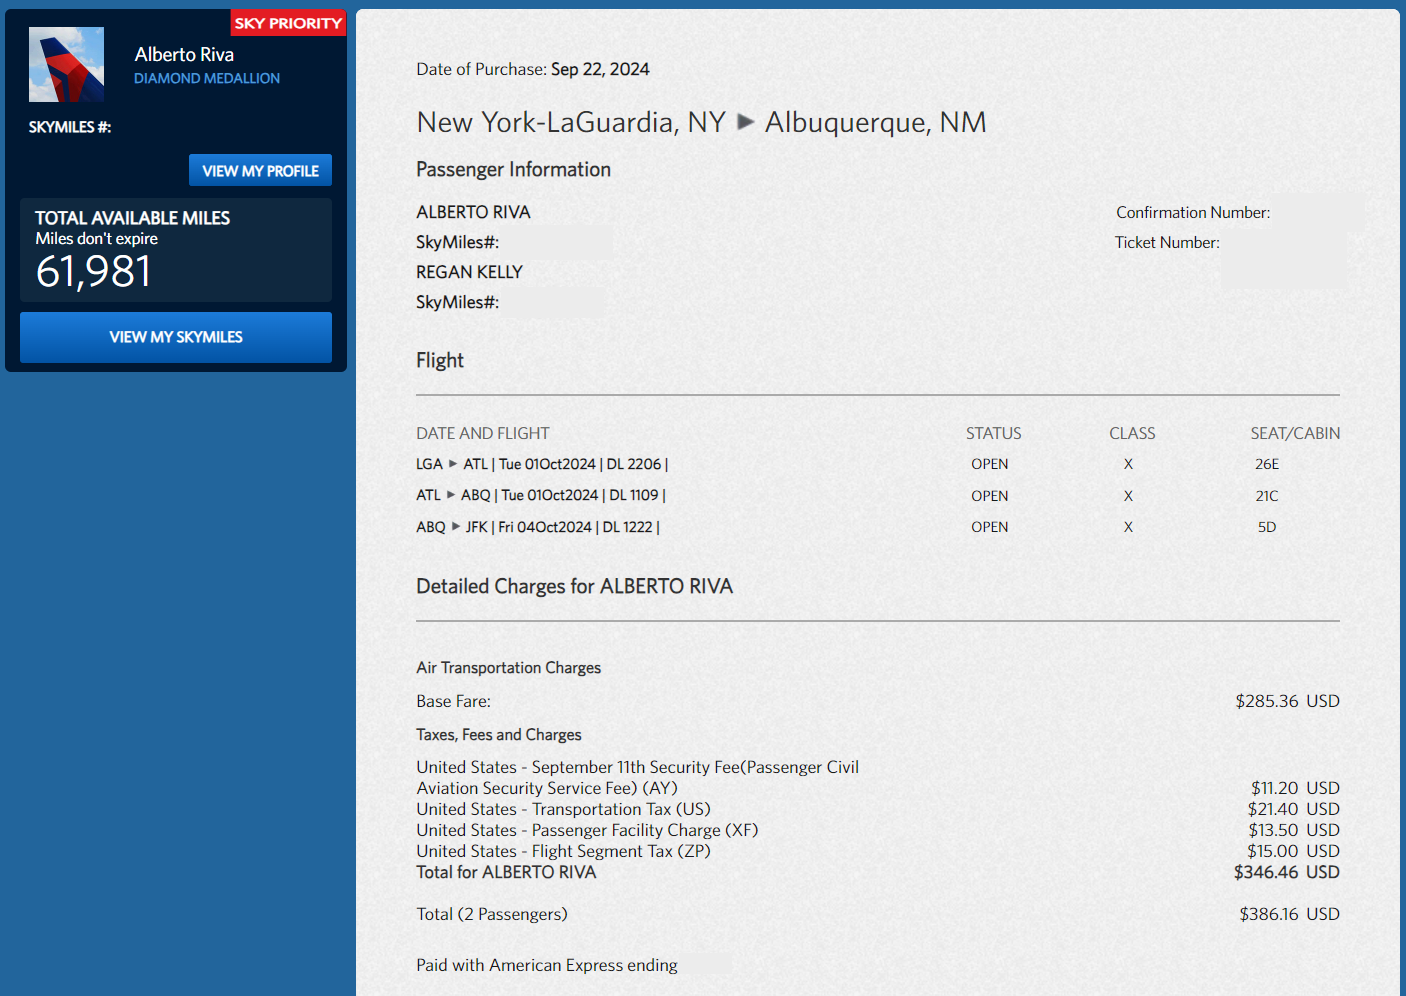Screen dimensions: 1406x996
Task: Click the Total Available Miles heading
Action: [132, 218]
